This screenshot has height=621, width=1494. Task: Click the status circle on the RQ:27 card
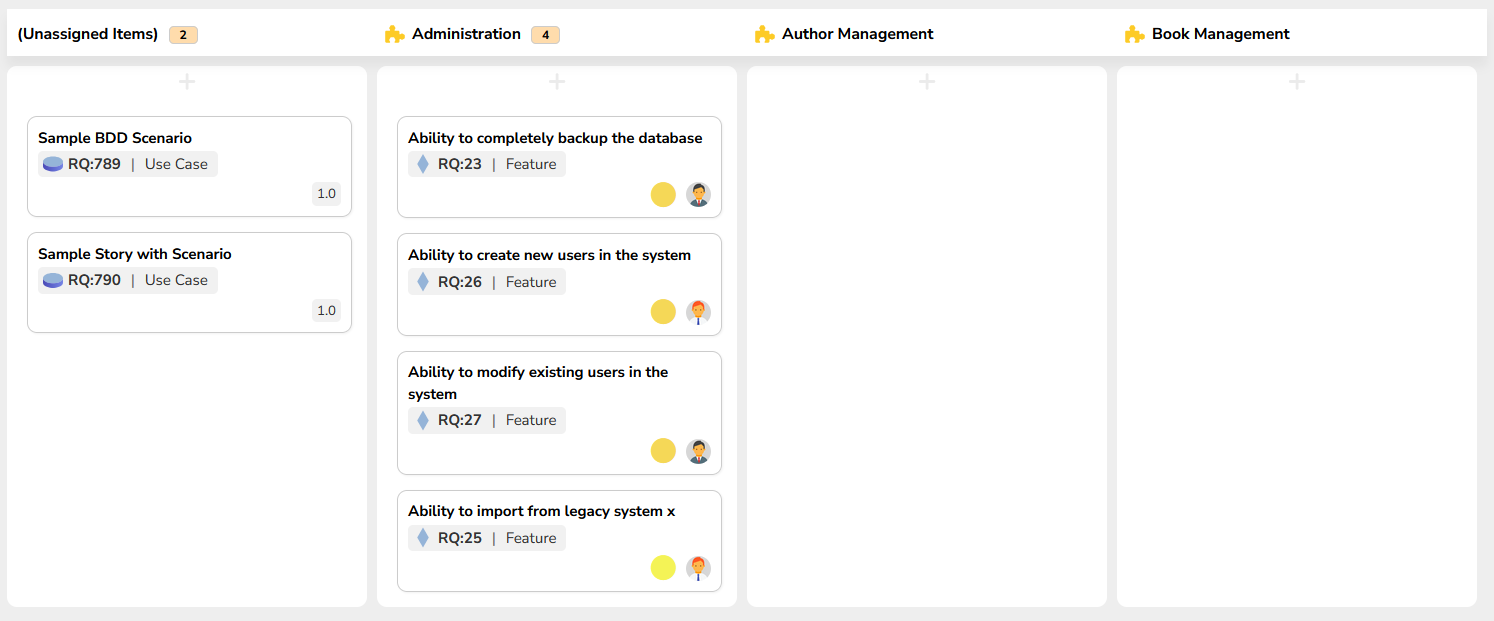pos(663,451)
